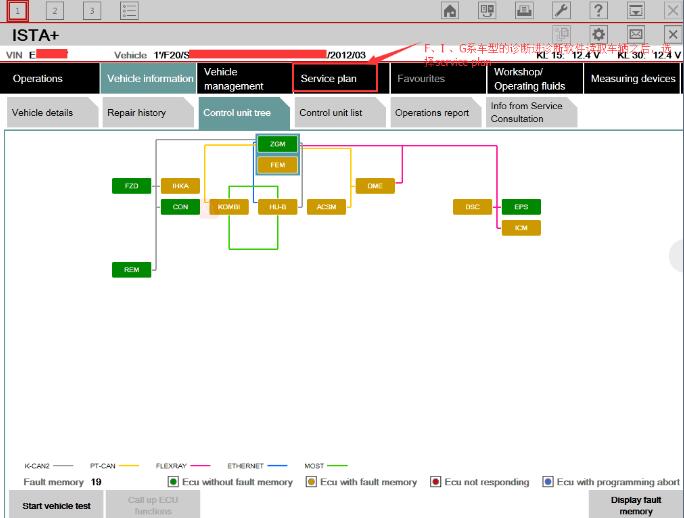Click Display fault memory button
This screenshot has width=684, height=518.
(x=636, y=505)
